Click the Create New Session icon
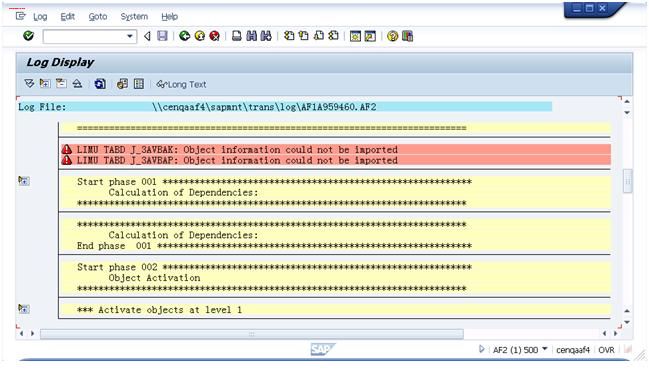 point(355,36)
